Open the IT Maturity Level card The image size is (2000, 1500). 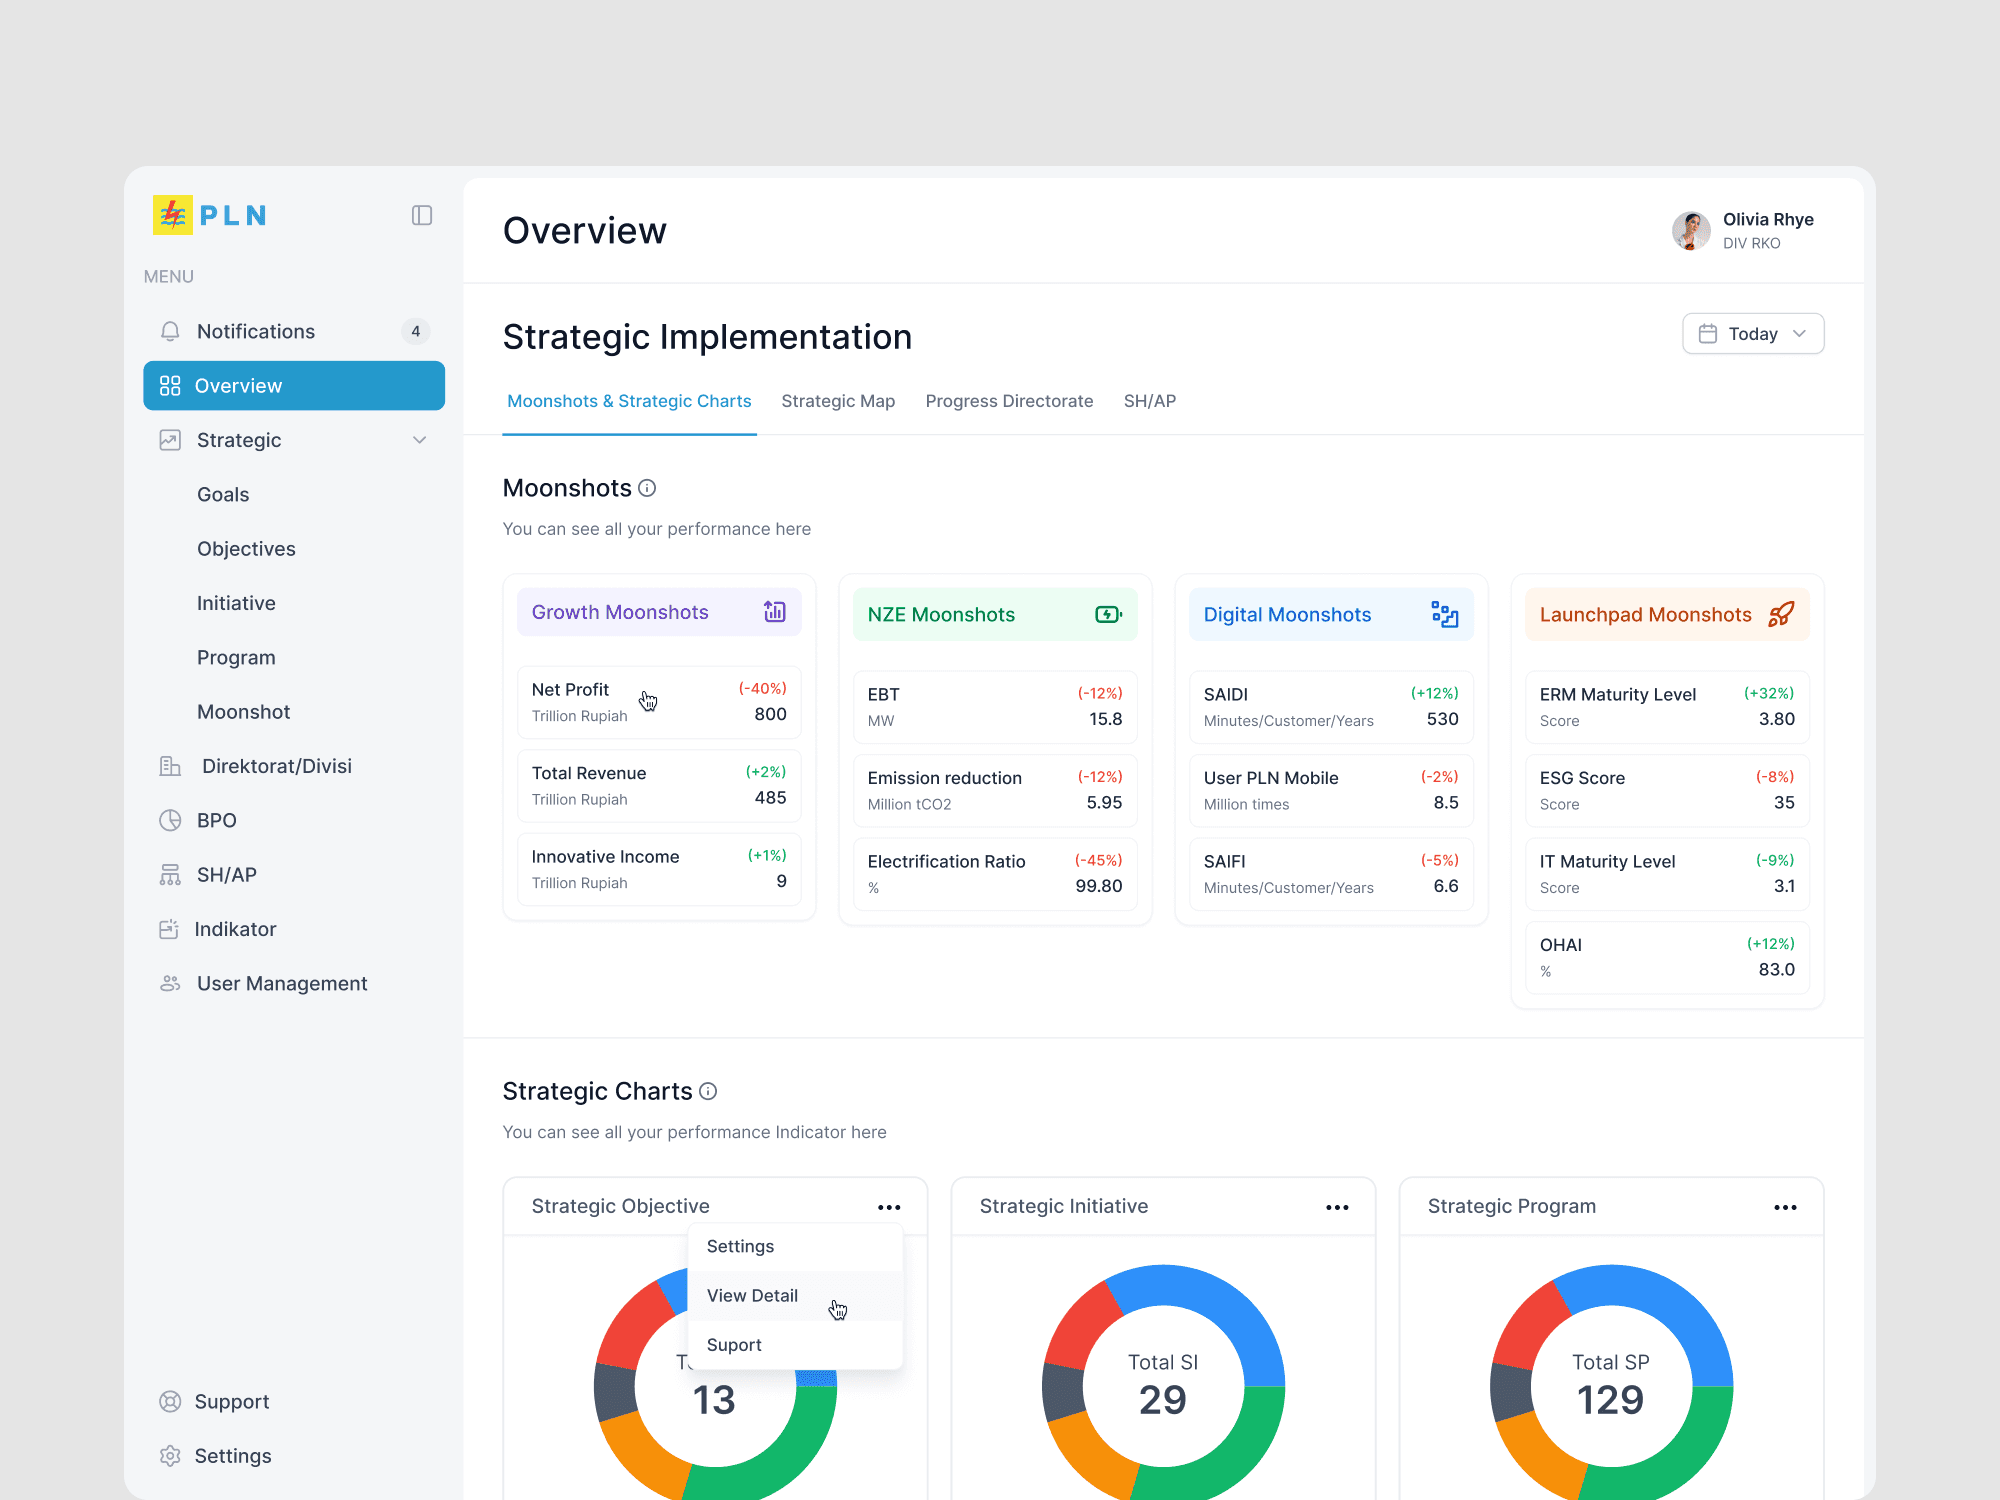pyautogui.click(x=1667, y=874)
